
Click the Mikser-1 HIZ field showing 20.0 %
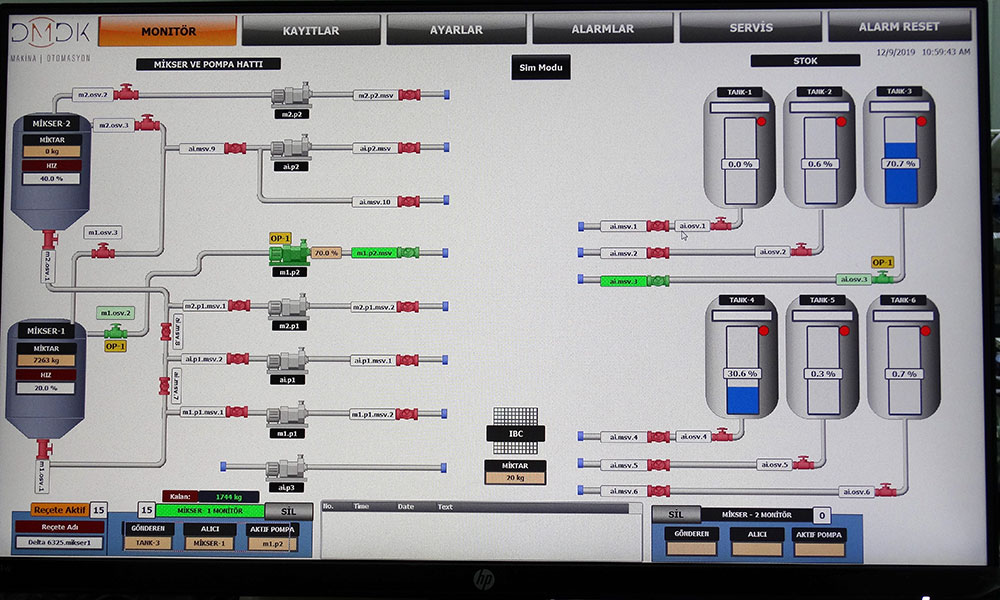45,388
